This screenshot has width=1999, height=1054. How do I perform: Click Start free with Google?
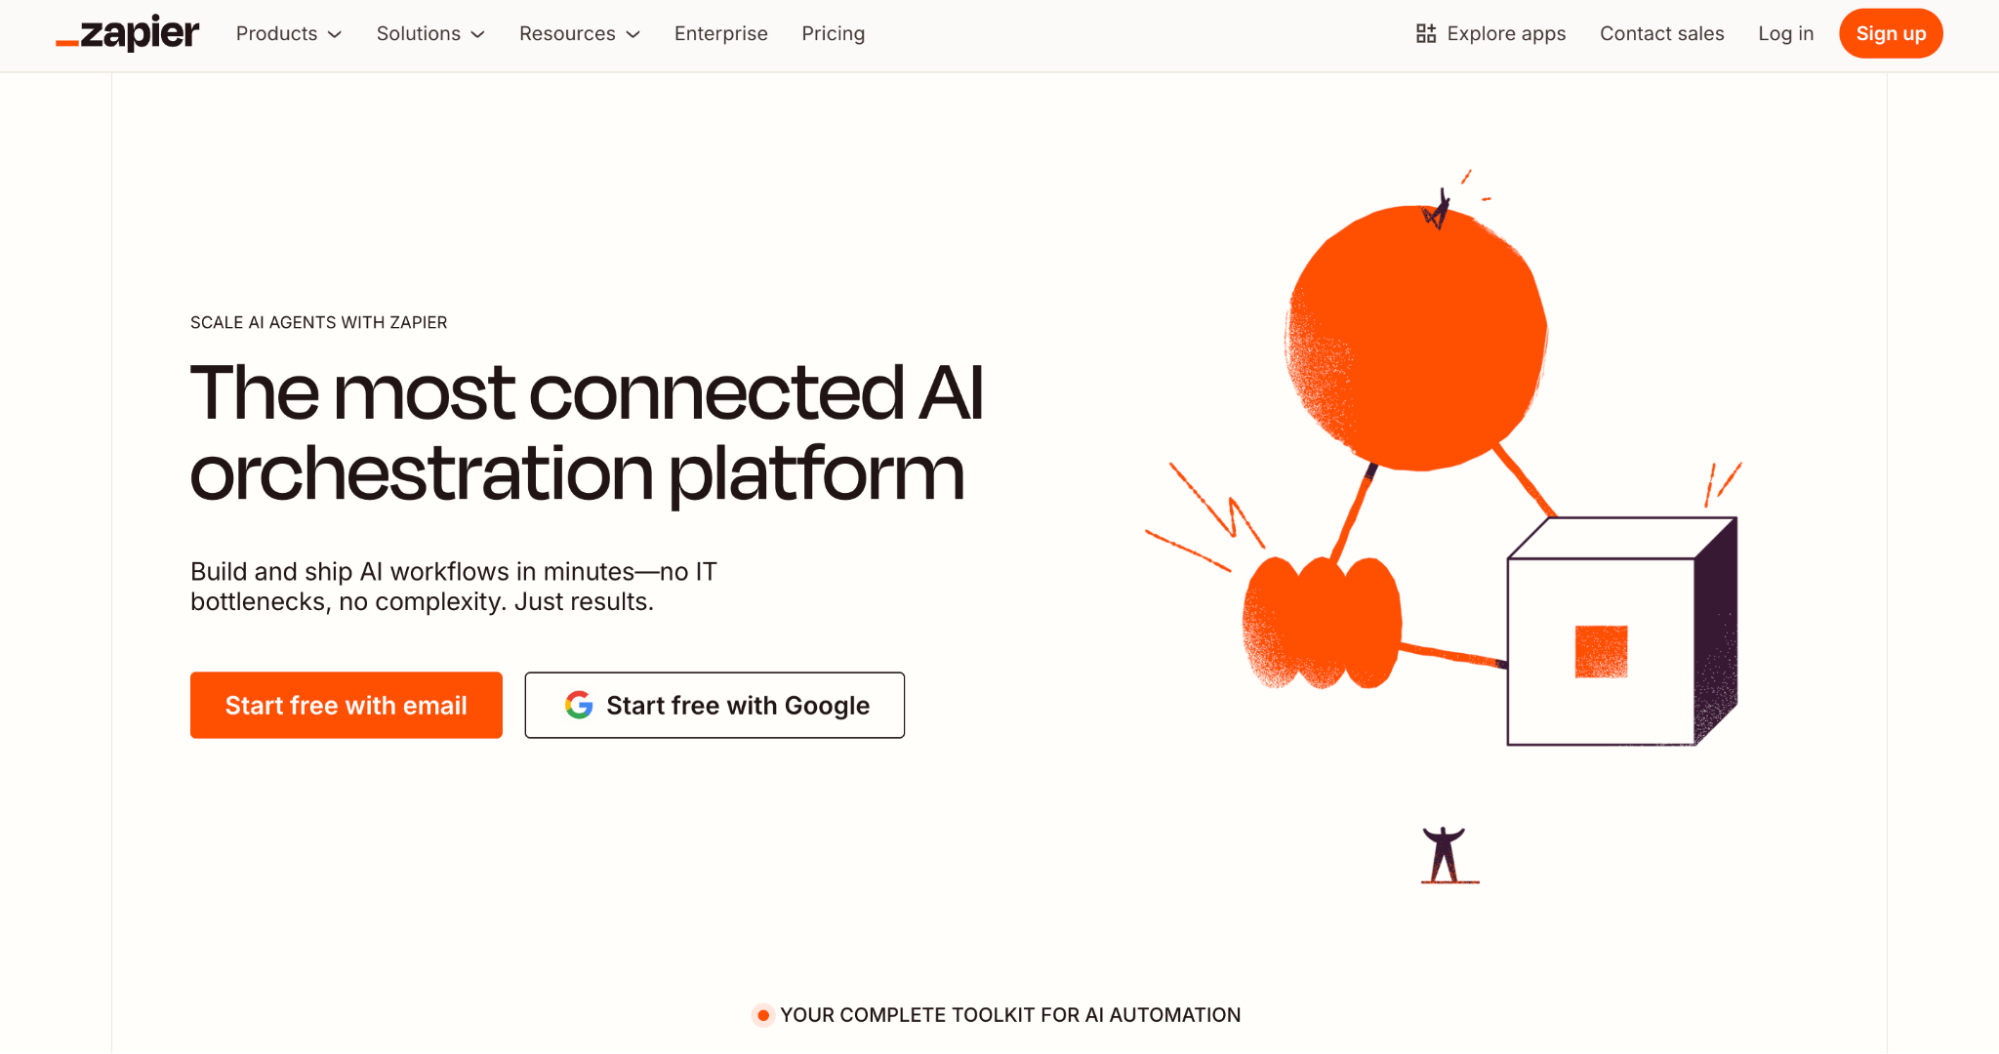(714, 705)
